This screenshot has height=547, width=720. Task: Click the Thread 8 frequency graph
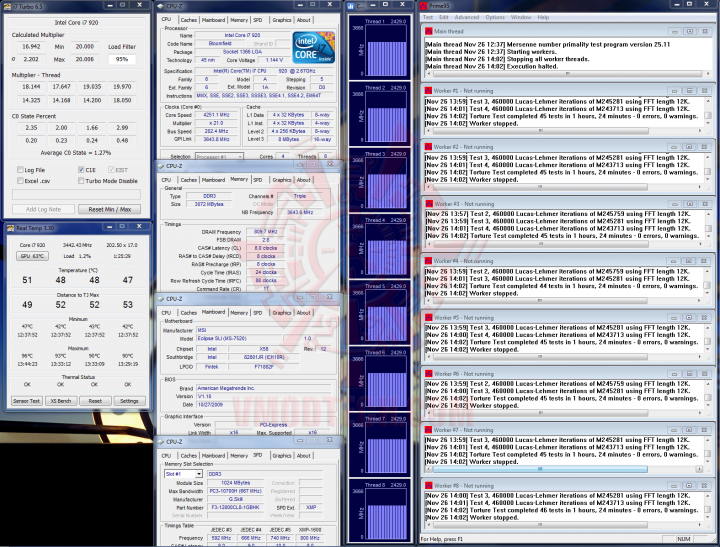coord(386,514)
